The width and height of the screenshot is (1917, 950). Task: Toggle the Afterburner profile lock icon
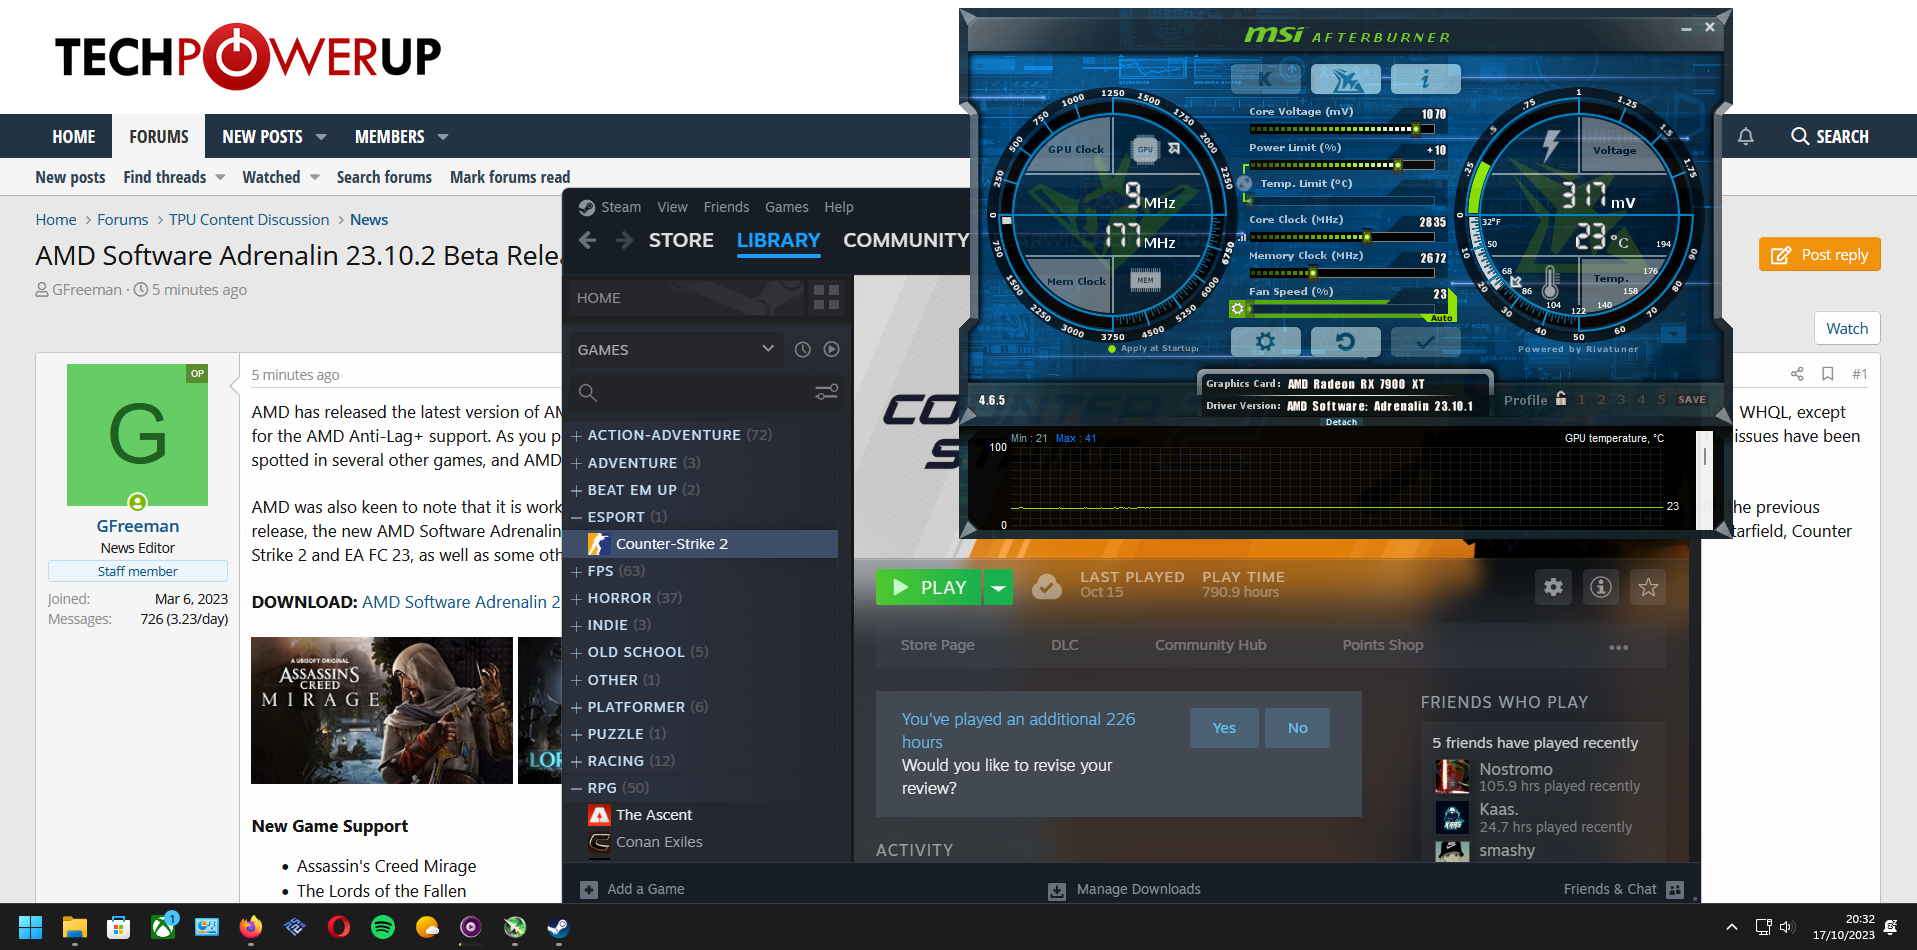coord(1561,398)
